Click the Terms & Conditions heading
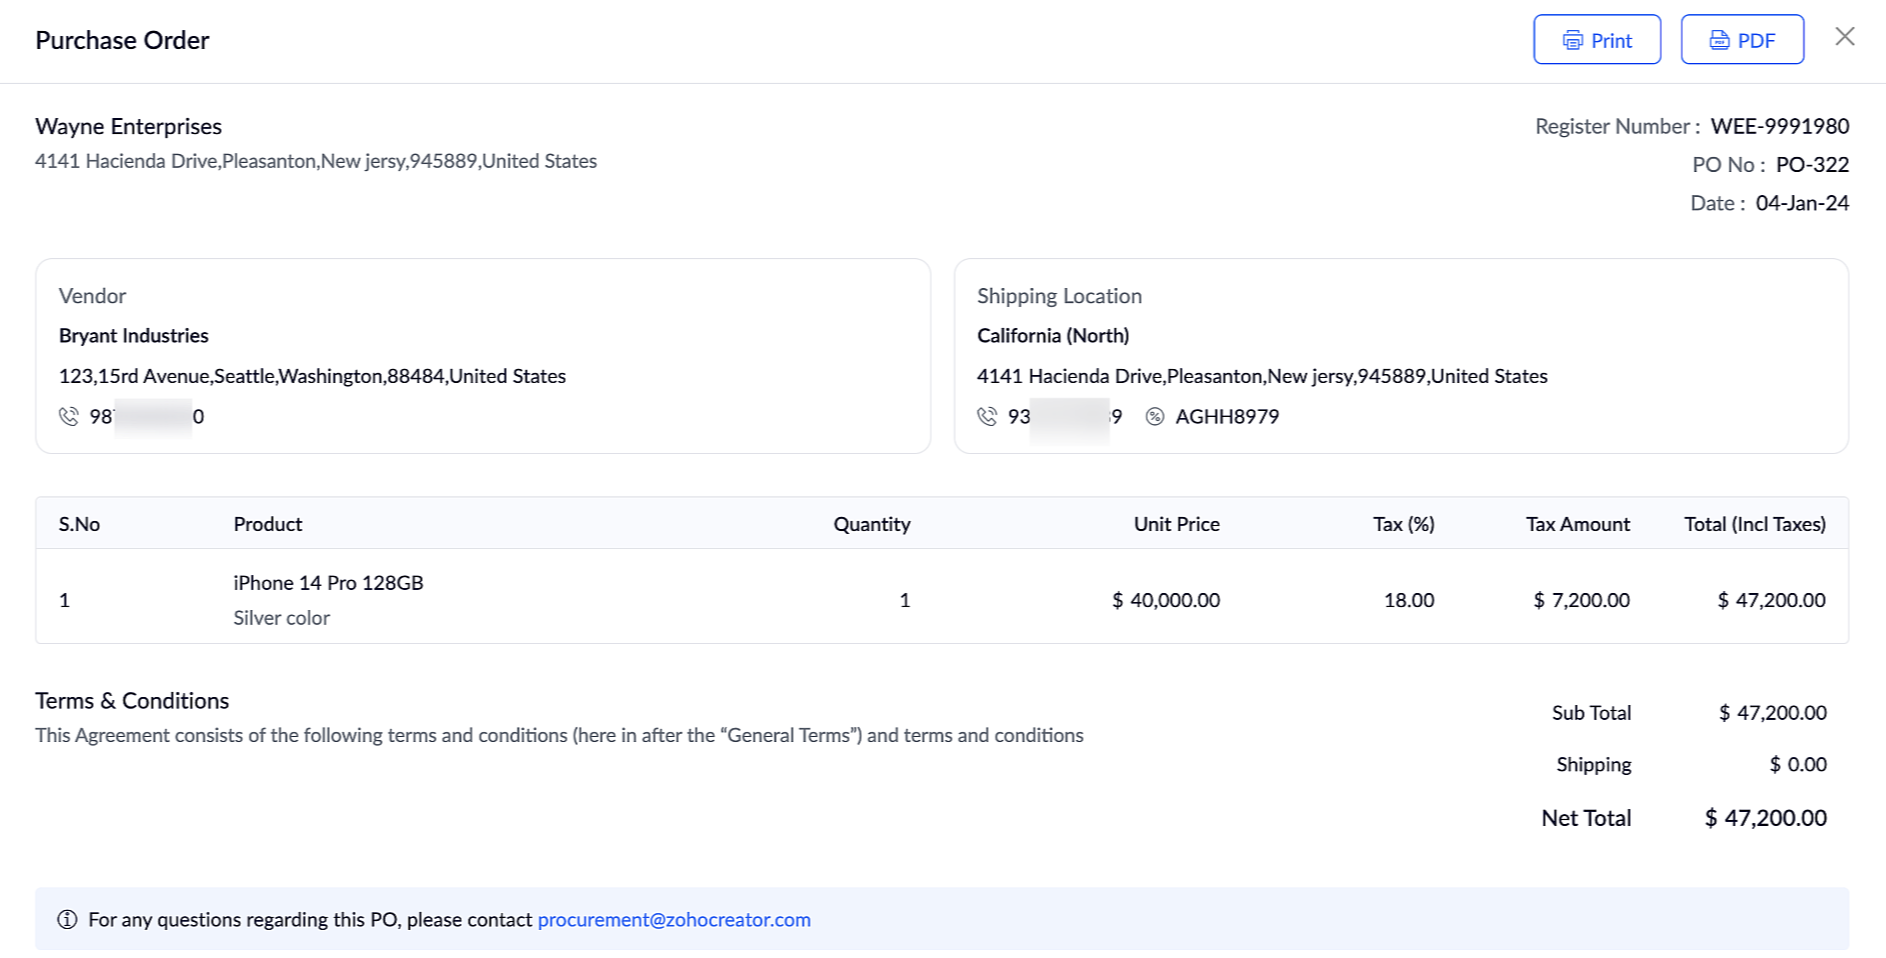 pos(132,700)
